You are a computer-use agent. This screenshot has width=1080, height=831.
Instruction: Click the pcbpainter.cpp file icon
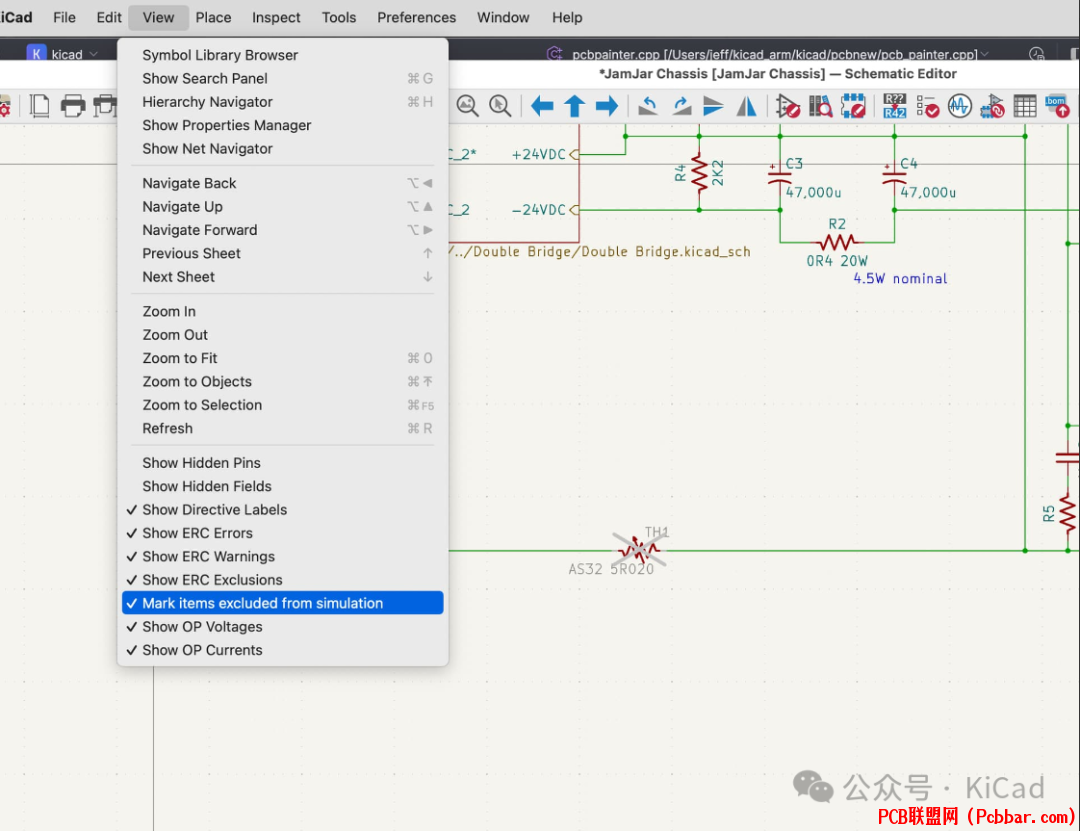[x=554, y=54]
